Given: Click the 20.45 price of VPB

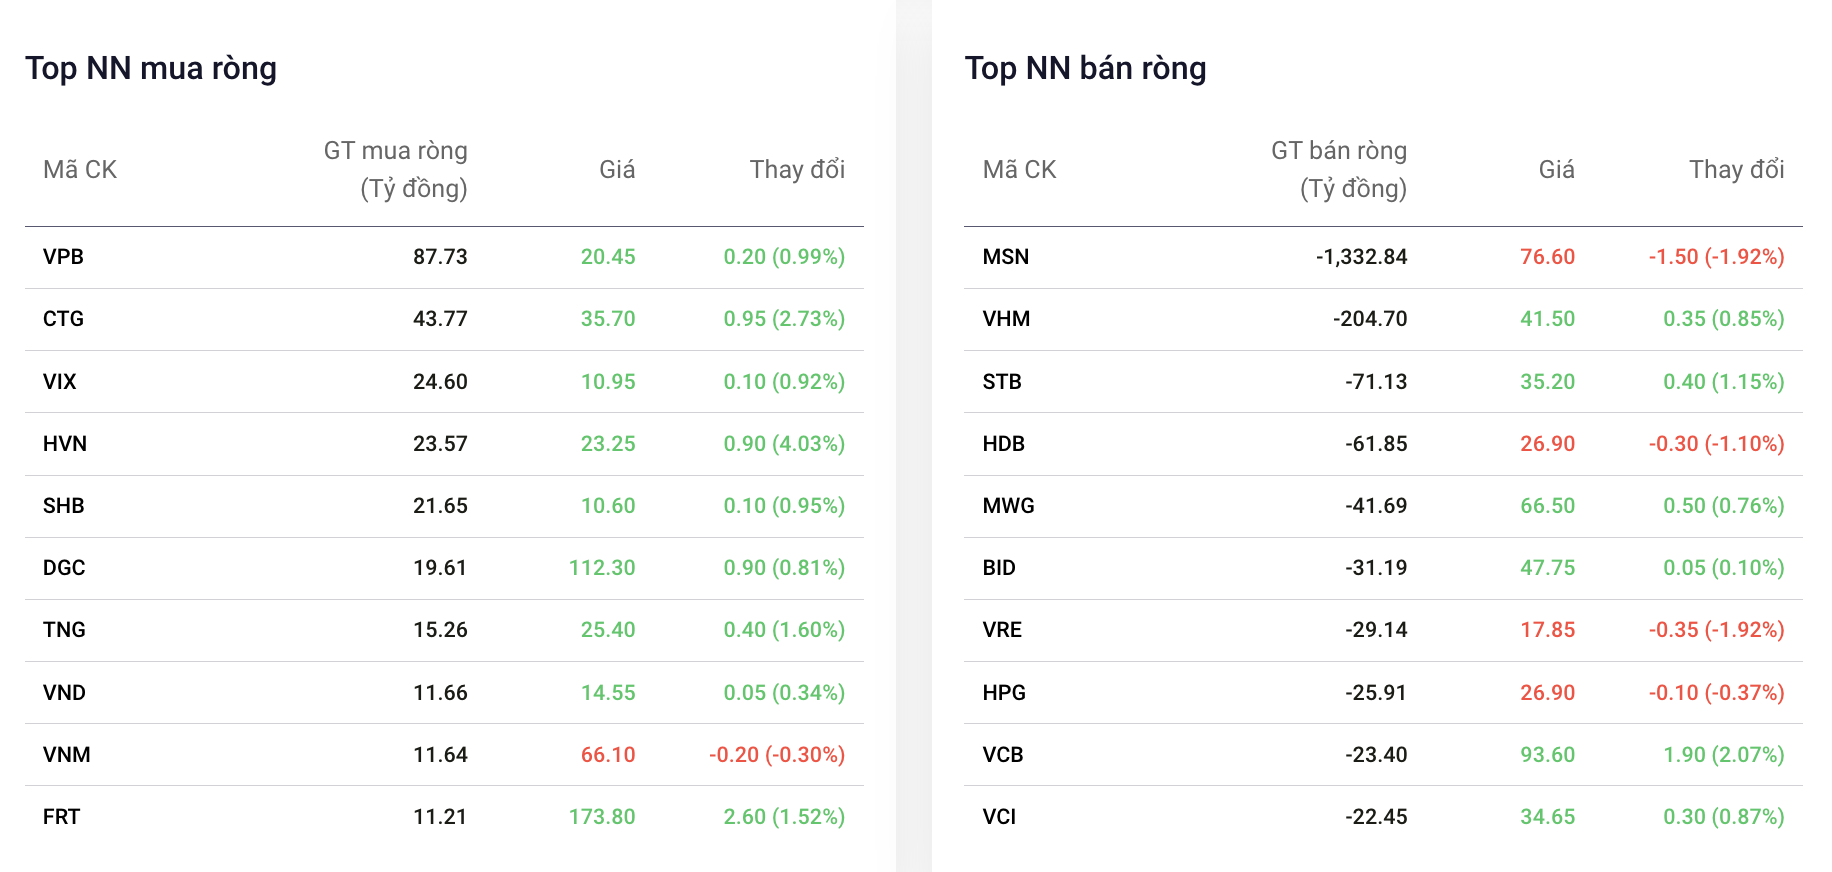Looking at the screenshot, I should click(x=608, y=257).
